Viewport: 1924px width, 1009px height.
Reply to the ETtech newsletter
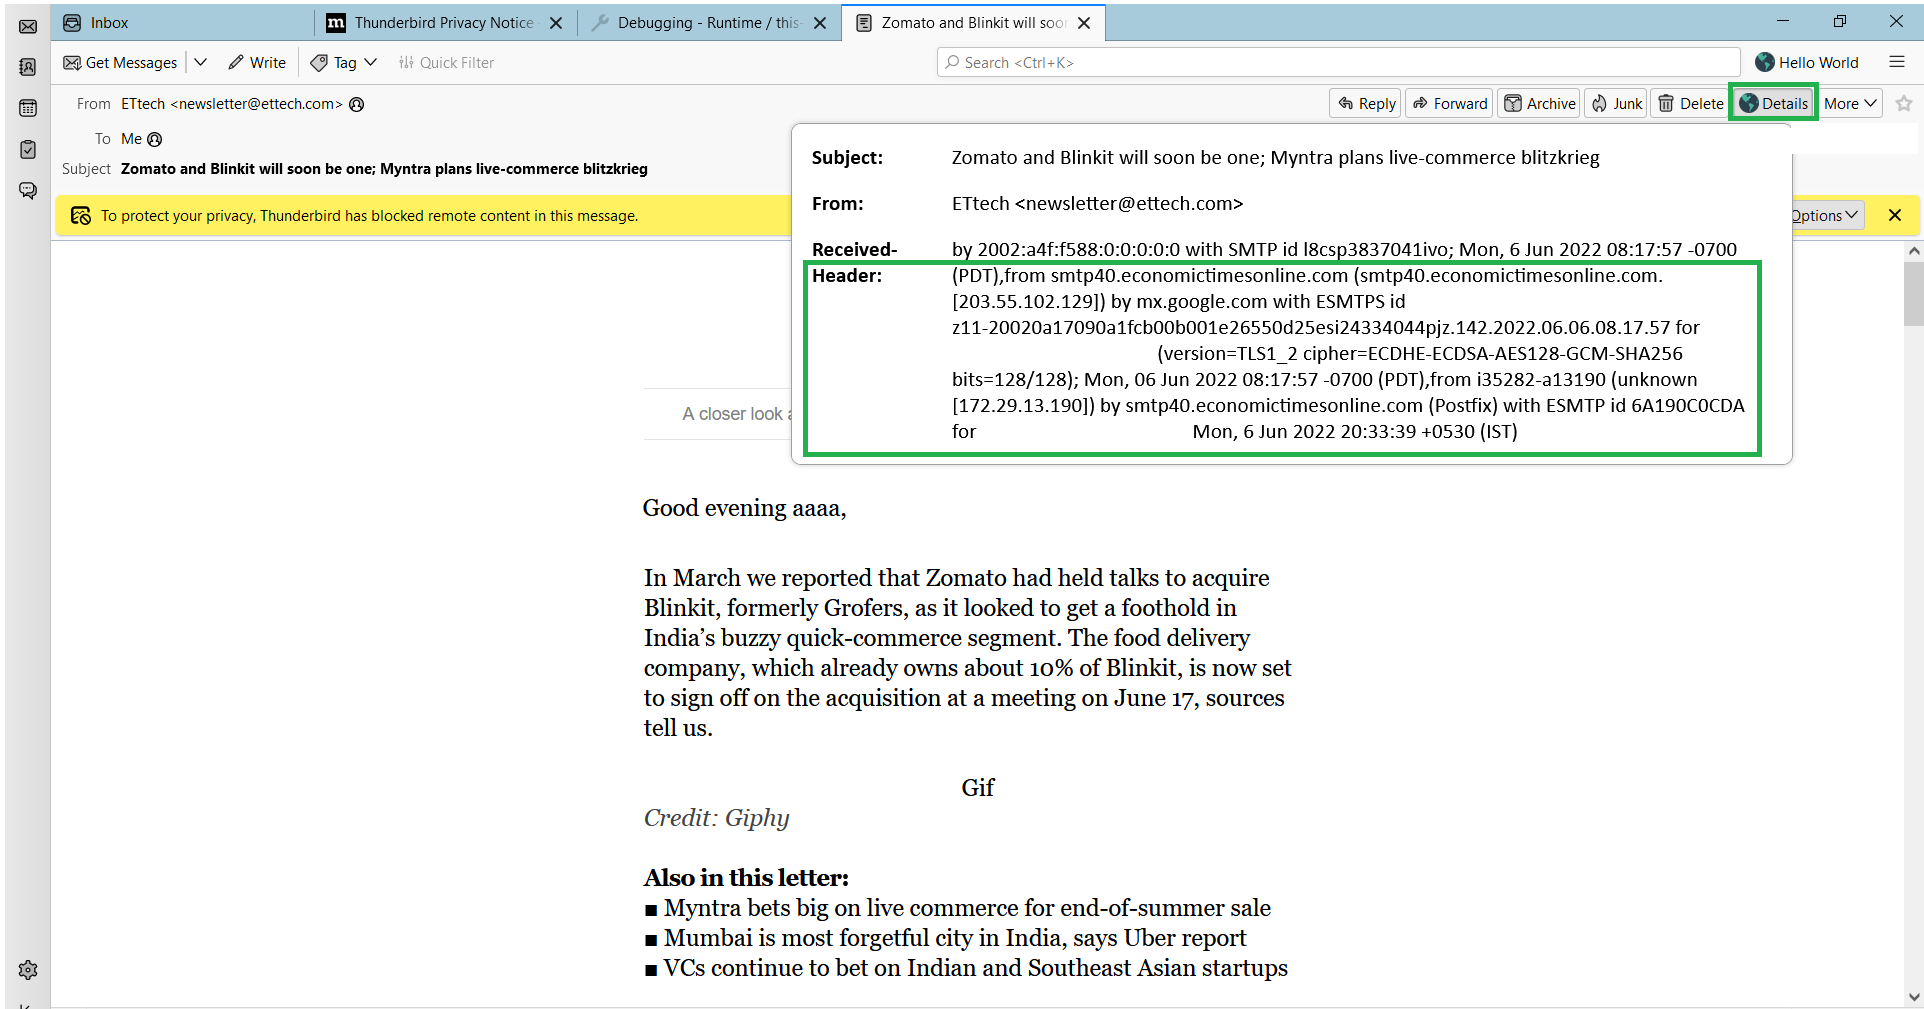1364,103
